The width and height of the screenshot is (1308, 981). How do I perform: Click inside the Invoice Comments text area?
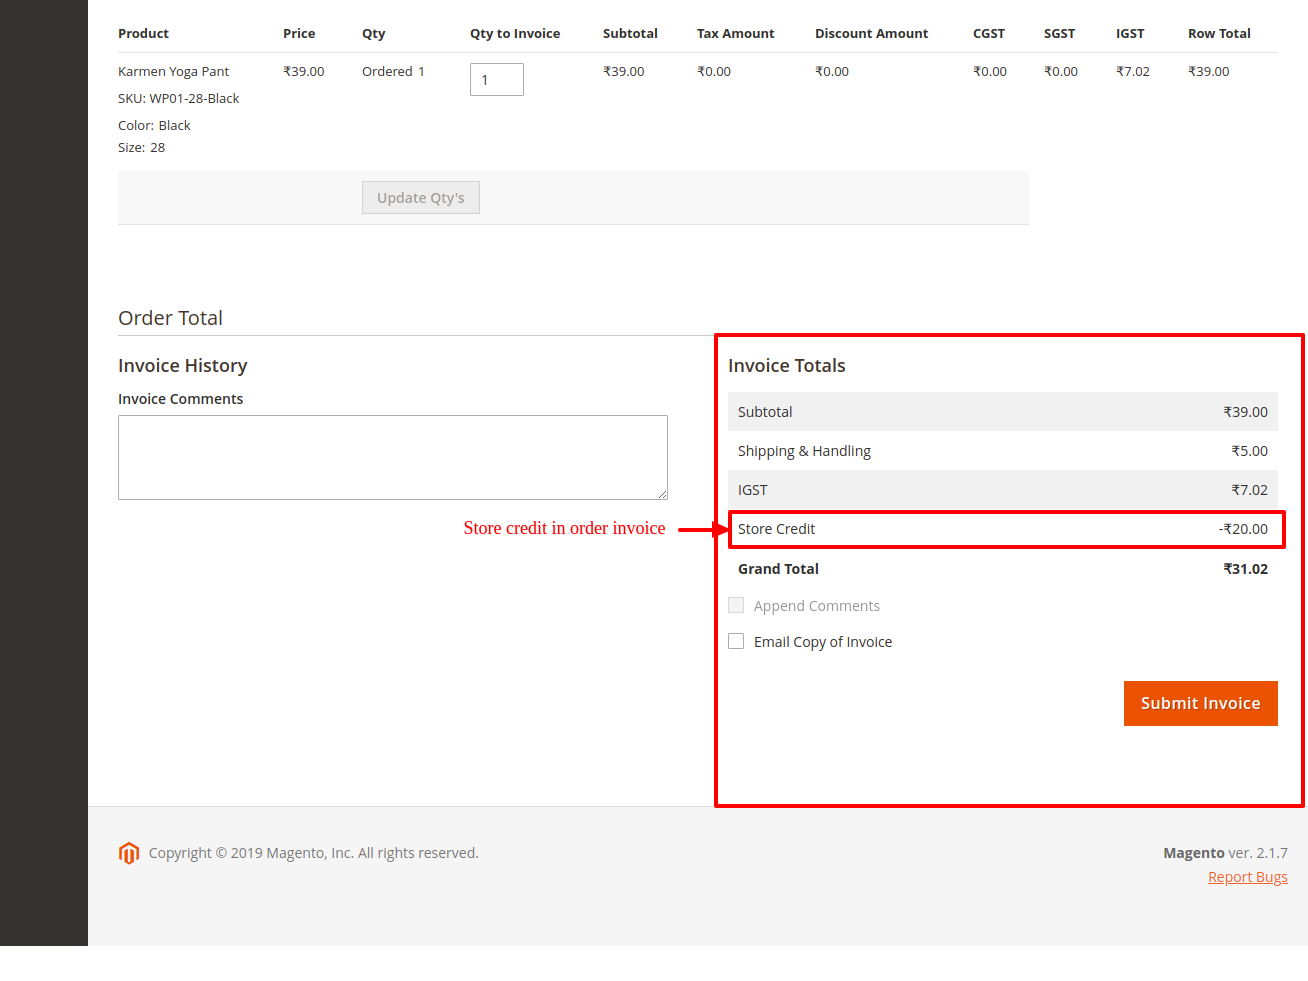[x=392, y=457]
